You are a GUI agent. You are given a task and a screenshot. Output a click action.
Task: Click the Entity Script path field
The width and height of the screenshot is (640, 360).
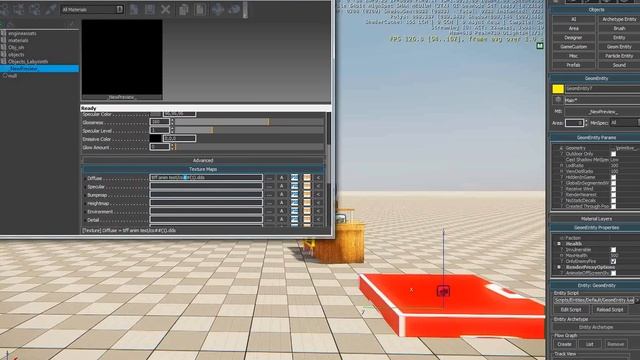[594, 300]
